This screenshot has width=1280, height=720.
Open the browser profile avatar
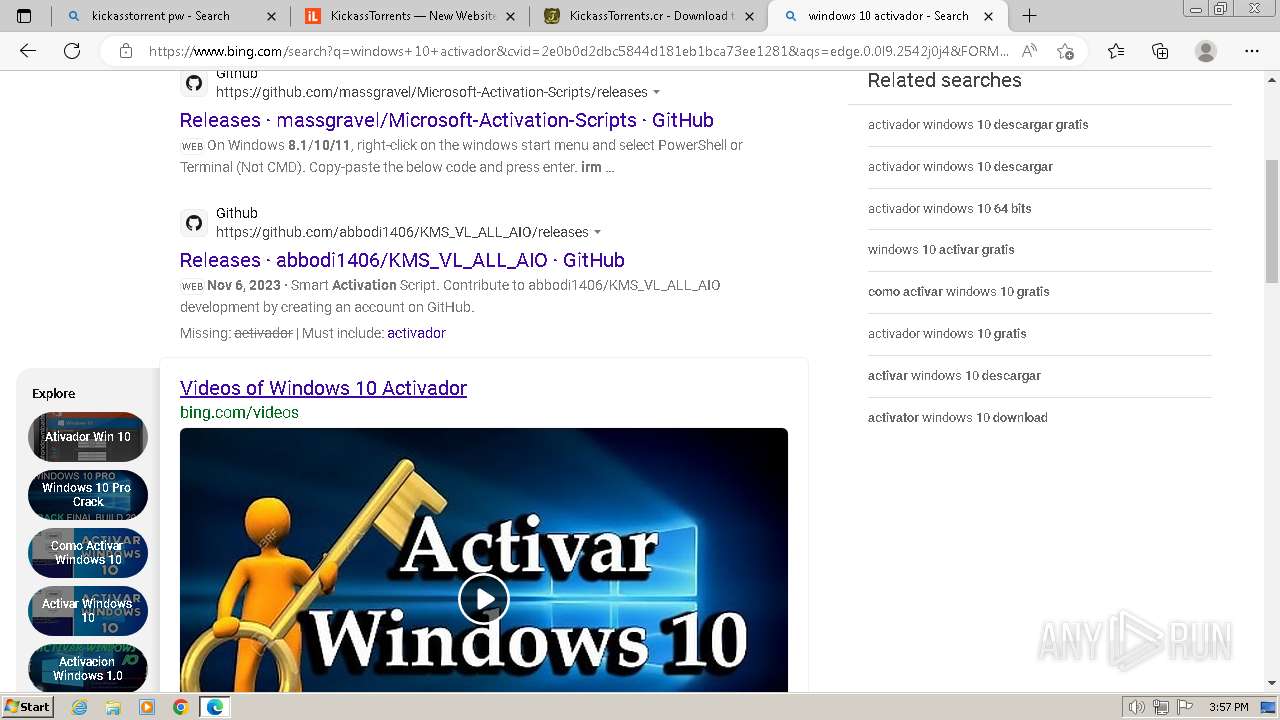1206,51
